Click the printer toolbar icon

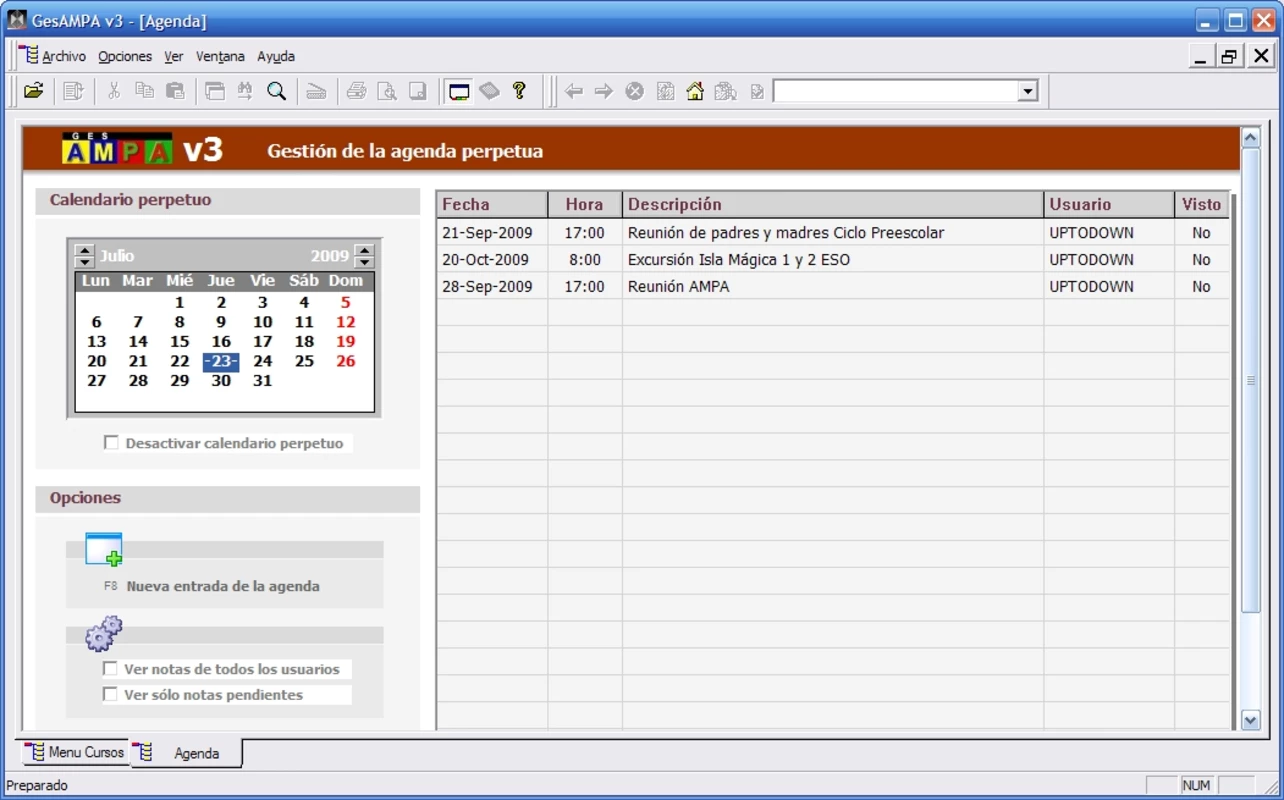coord(356,91)
